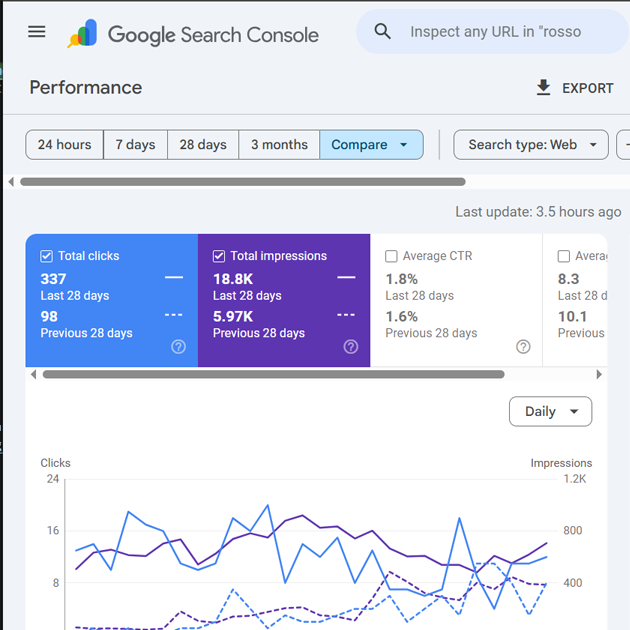630x630 pixels.
Task: Uncheck the Total impressions checkbox
Action: 219,256
